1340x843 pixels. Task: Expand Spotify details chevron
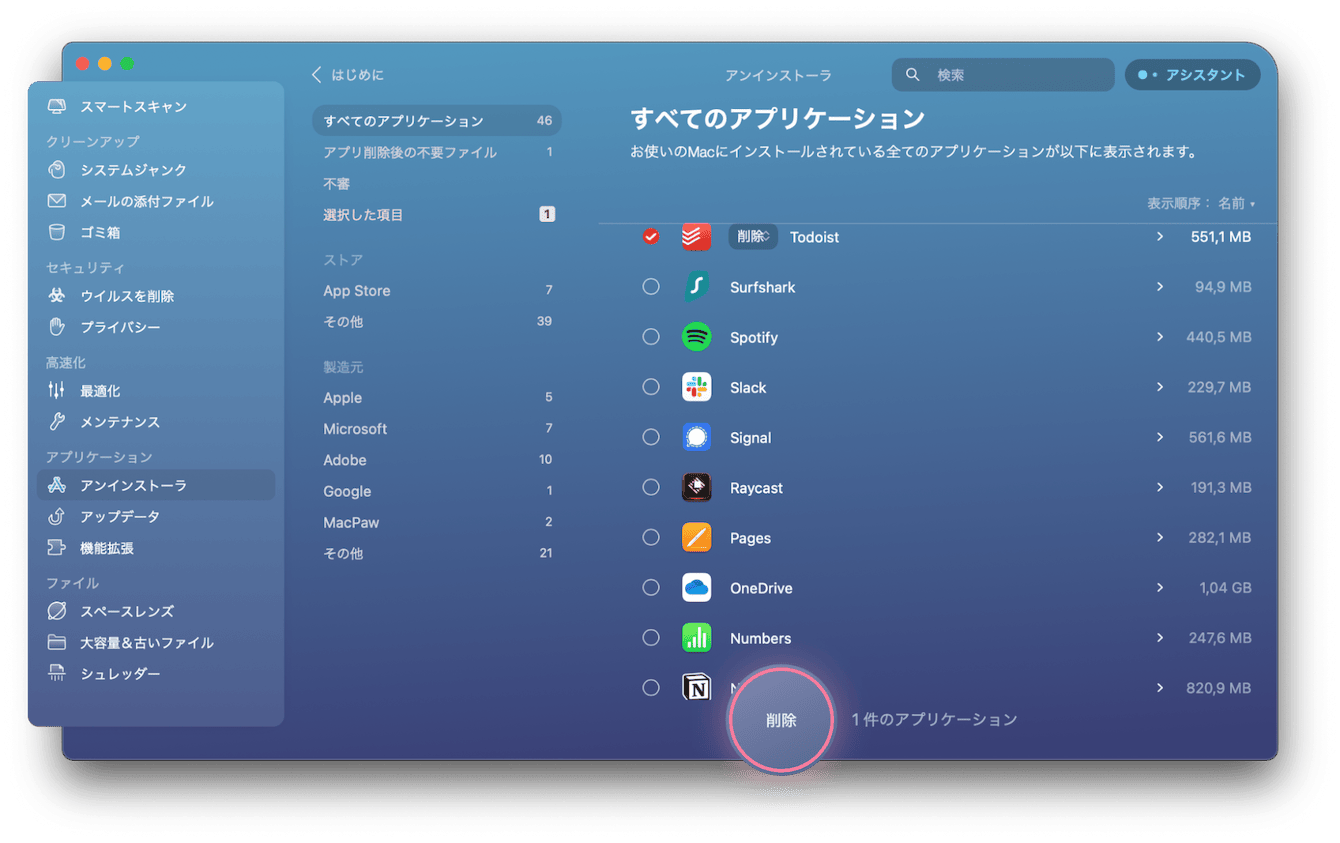[x=1160, y=337]
